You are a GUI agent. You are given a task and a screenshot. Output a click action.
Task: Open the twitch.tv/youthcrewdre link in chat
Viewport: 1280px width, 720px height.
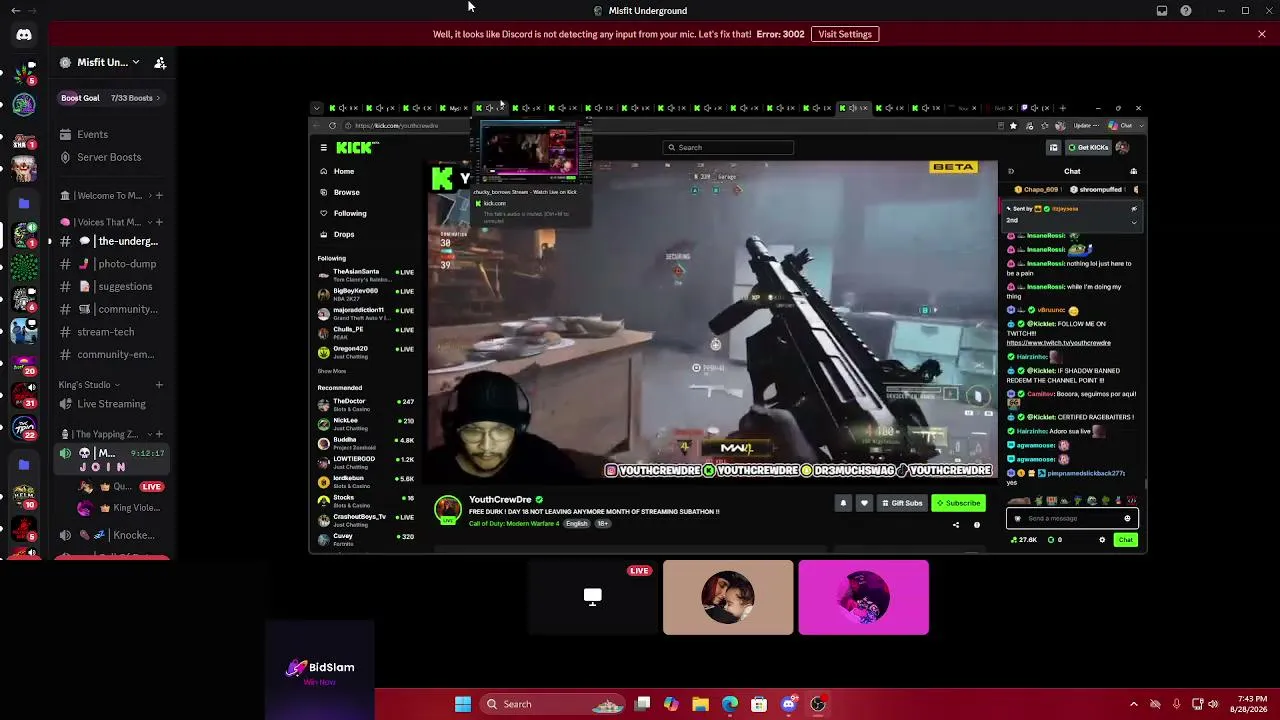(1058, 343)
